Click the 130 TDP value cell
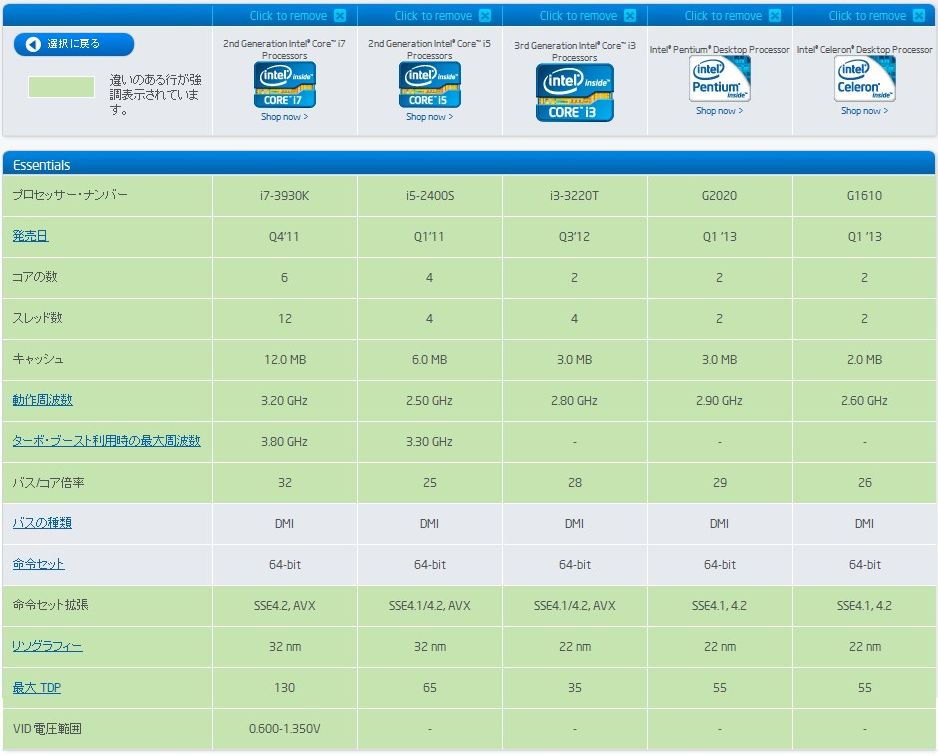The image size is (938, 756). (x=285, y=688)
